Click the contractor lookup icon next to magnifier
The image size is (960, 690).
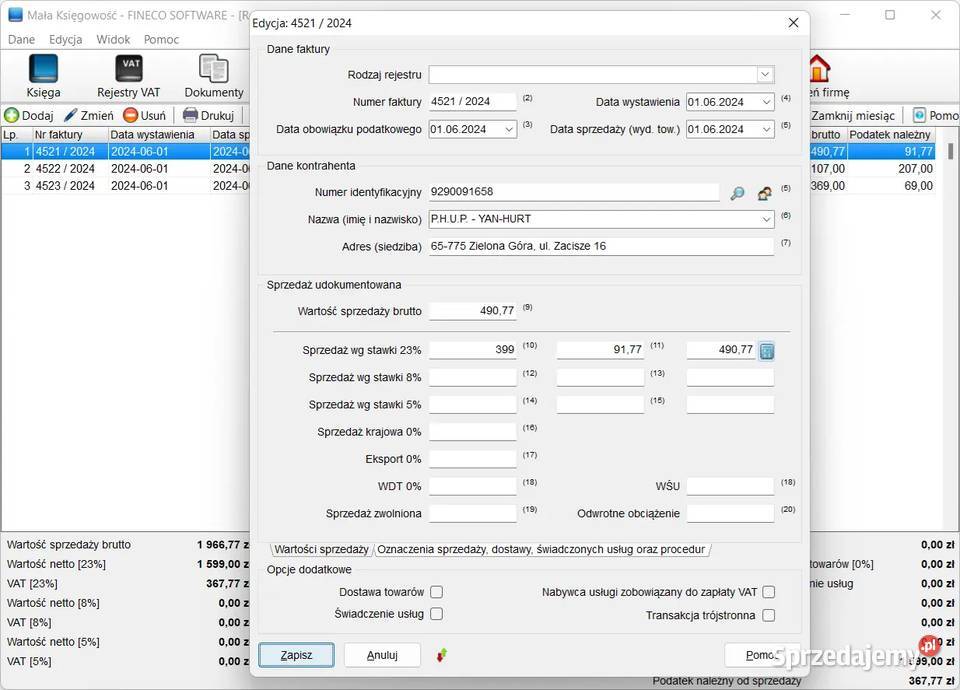(x=764, y=194)
